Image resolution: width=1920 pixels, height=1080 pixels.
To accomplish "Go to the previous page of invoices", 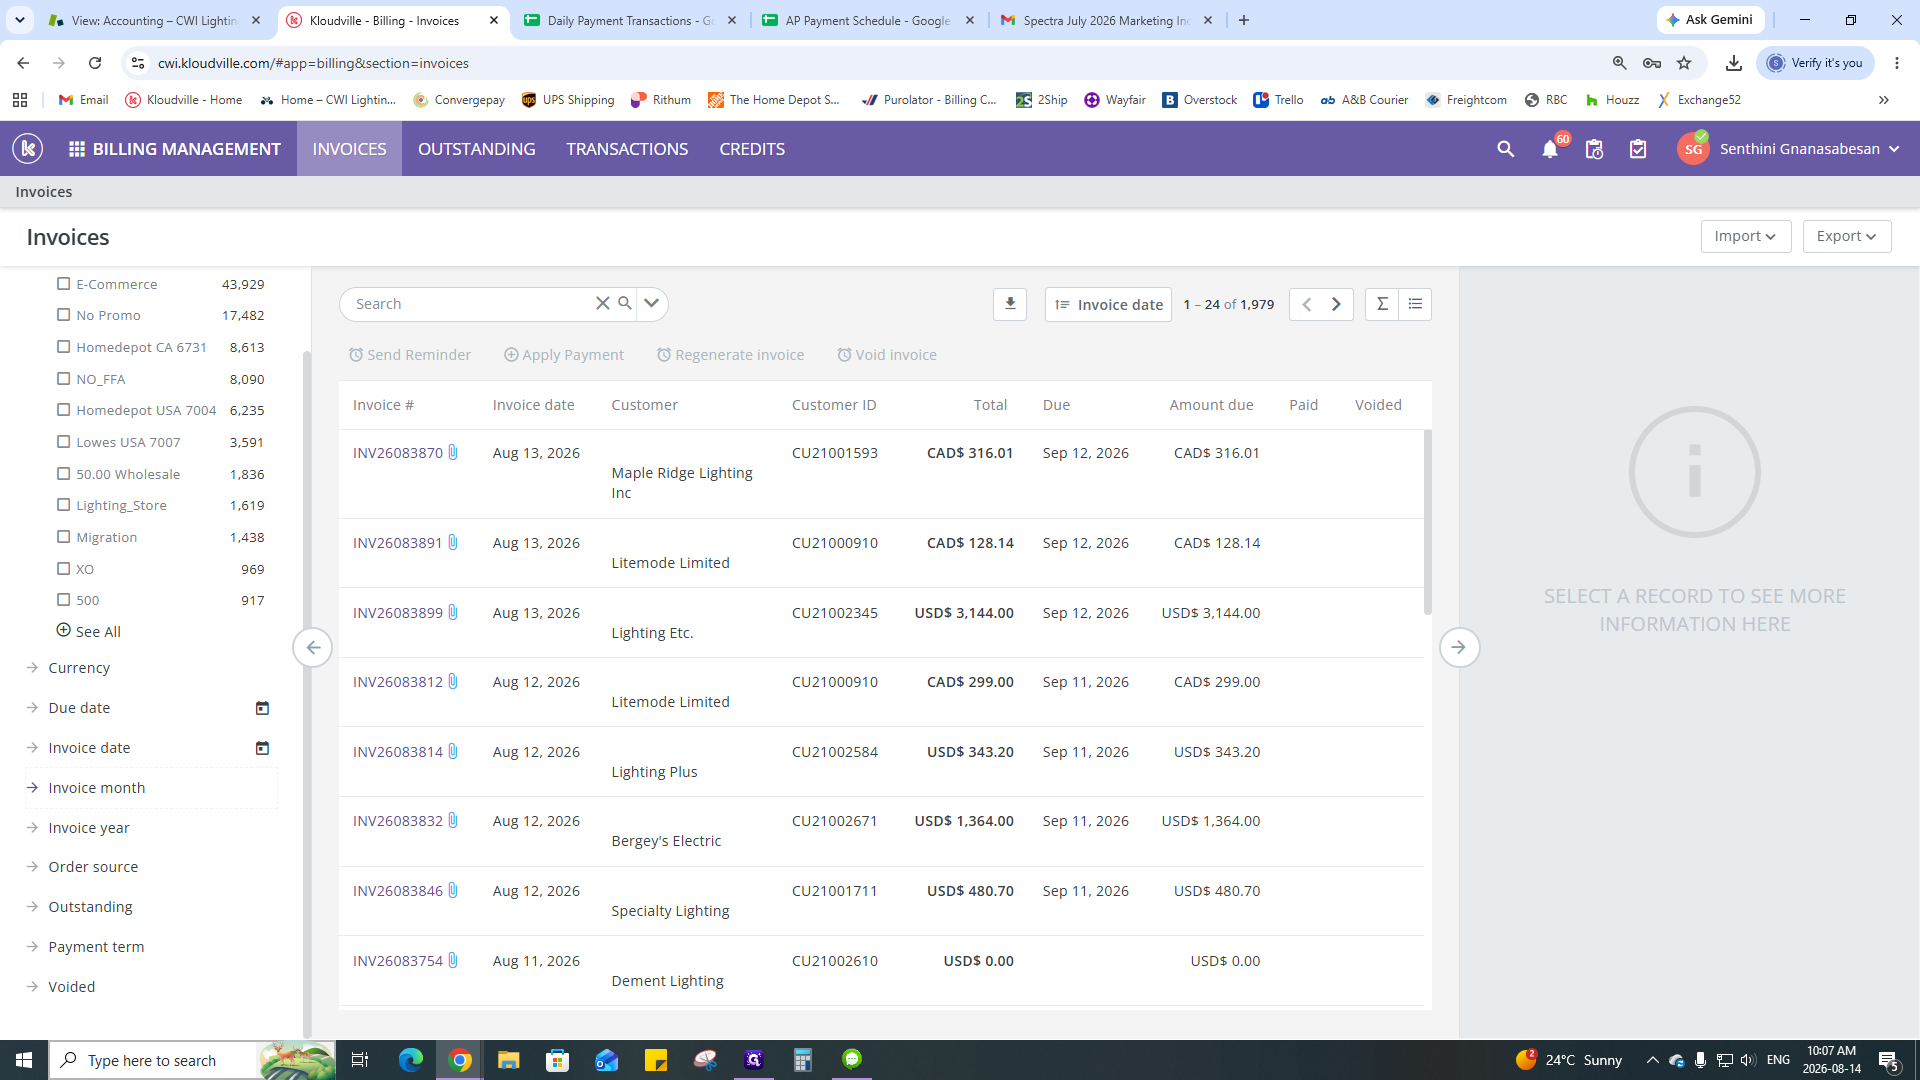I will pos(1306,304).
